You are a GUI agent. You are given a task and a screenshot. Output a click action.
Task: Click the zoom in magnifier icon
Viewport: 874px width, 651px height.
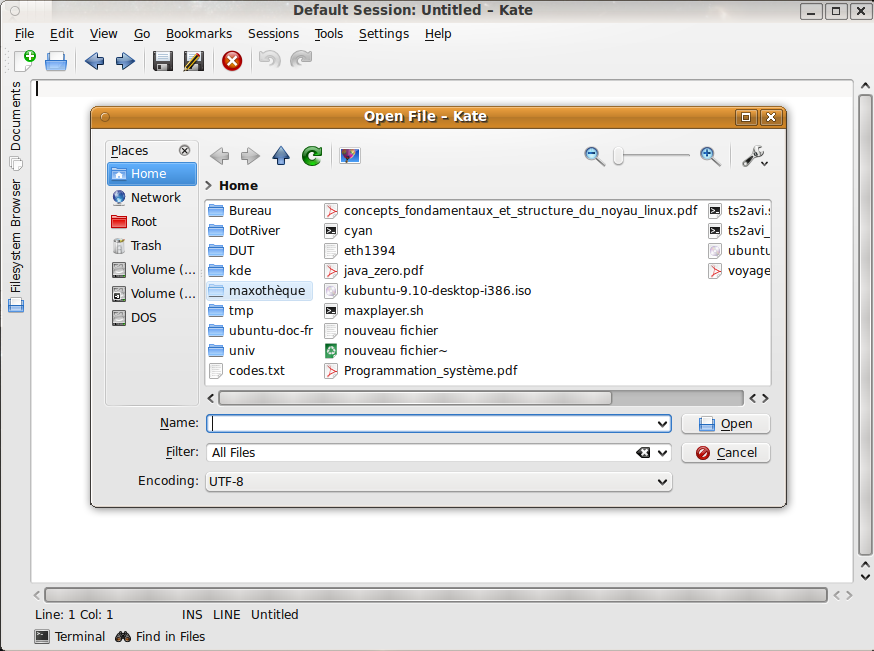tap(710, 156)
